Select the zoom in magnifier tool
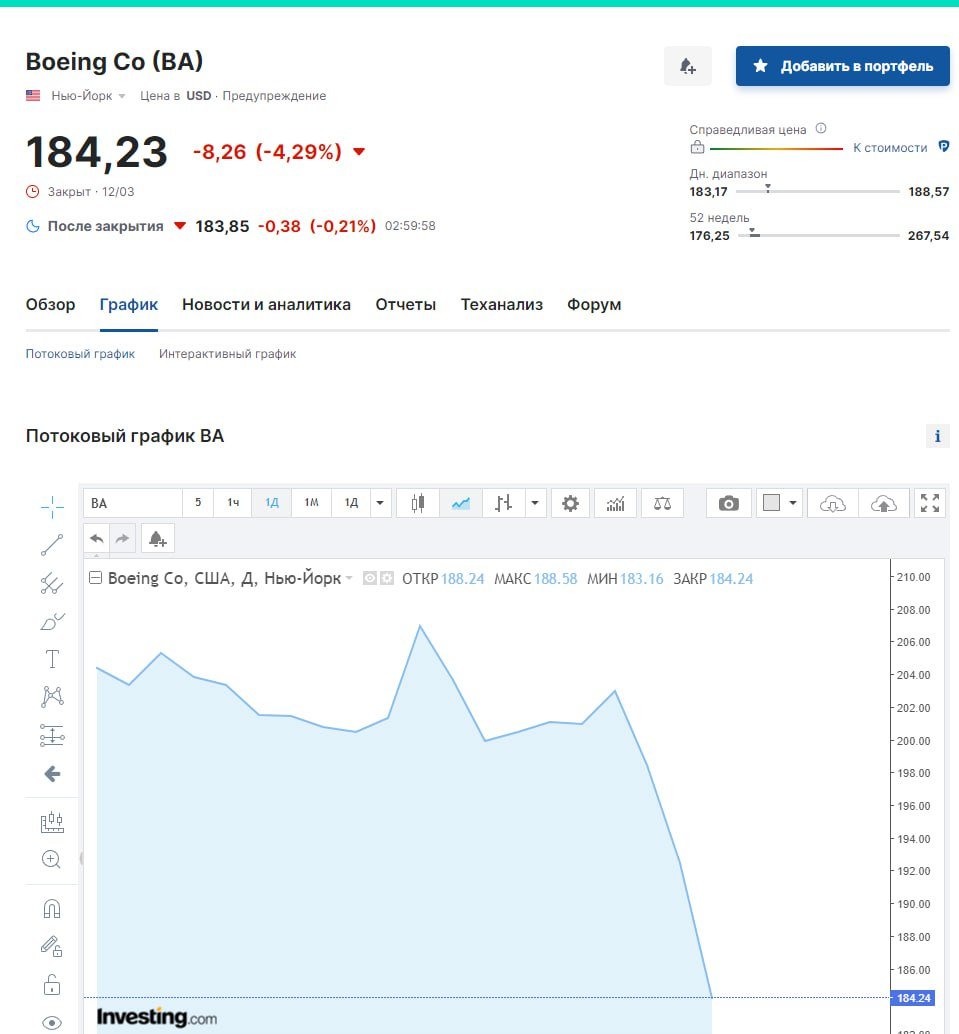 click(x=52, y=859)
